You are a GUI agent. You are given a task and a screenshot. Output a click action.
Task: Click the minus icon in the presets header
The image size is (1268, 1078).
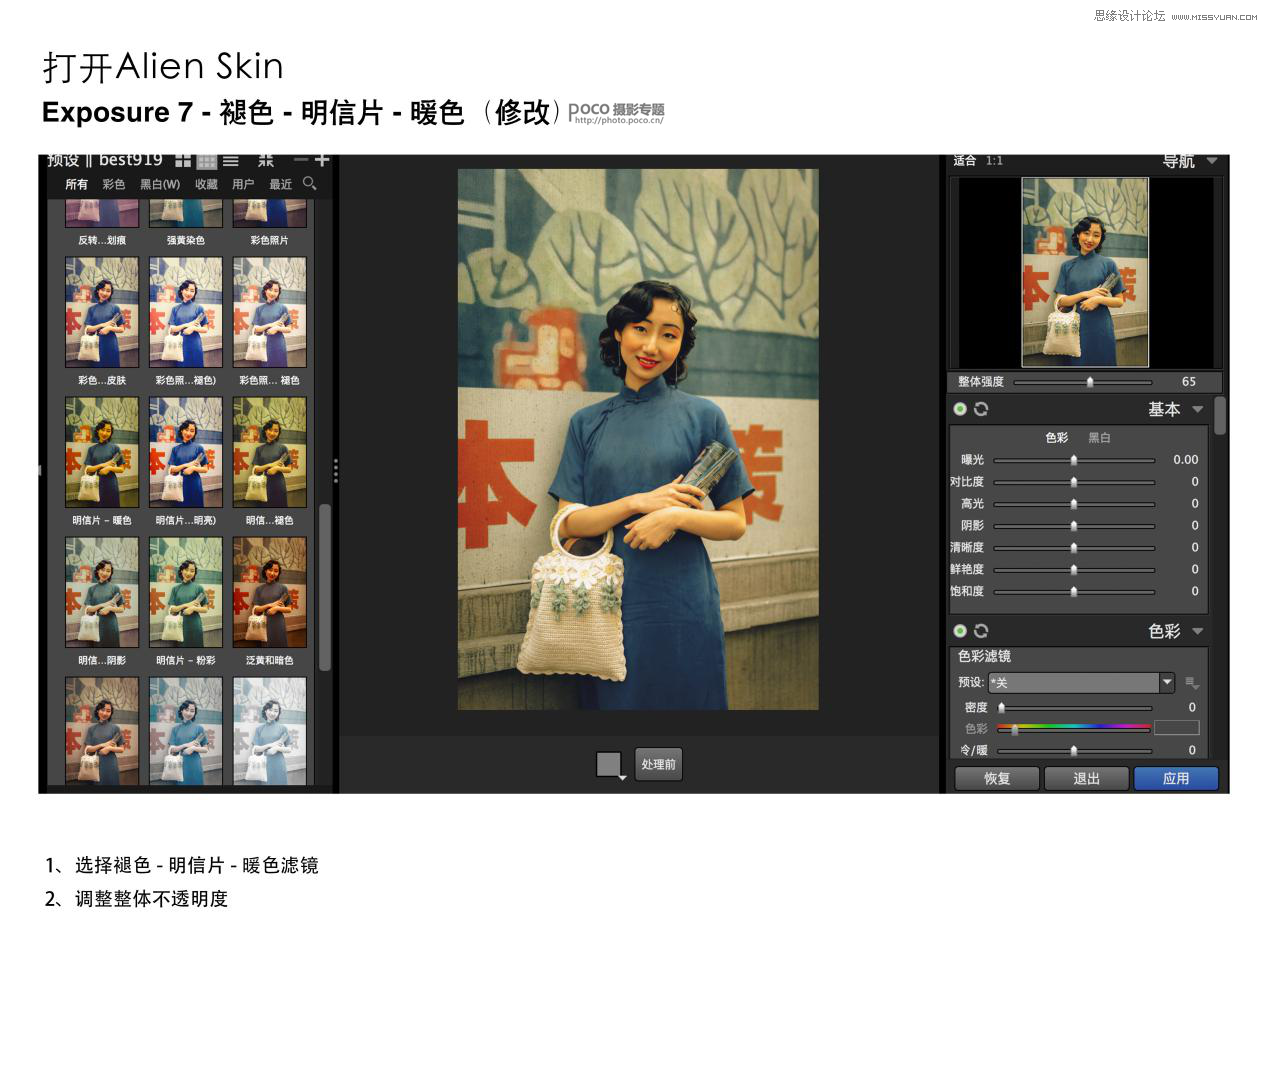click(300, 159)
